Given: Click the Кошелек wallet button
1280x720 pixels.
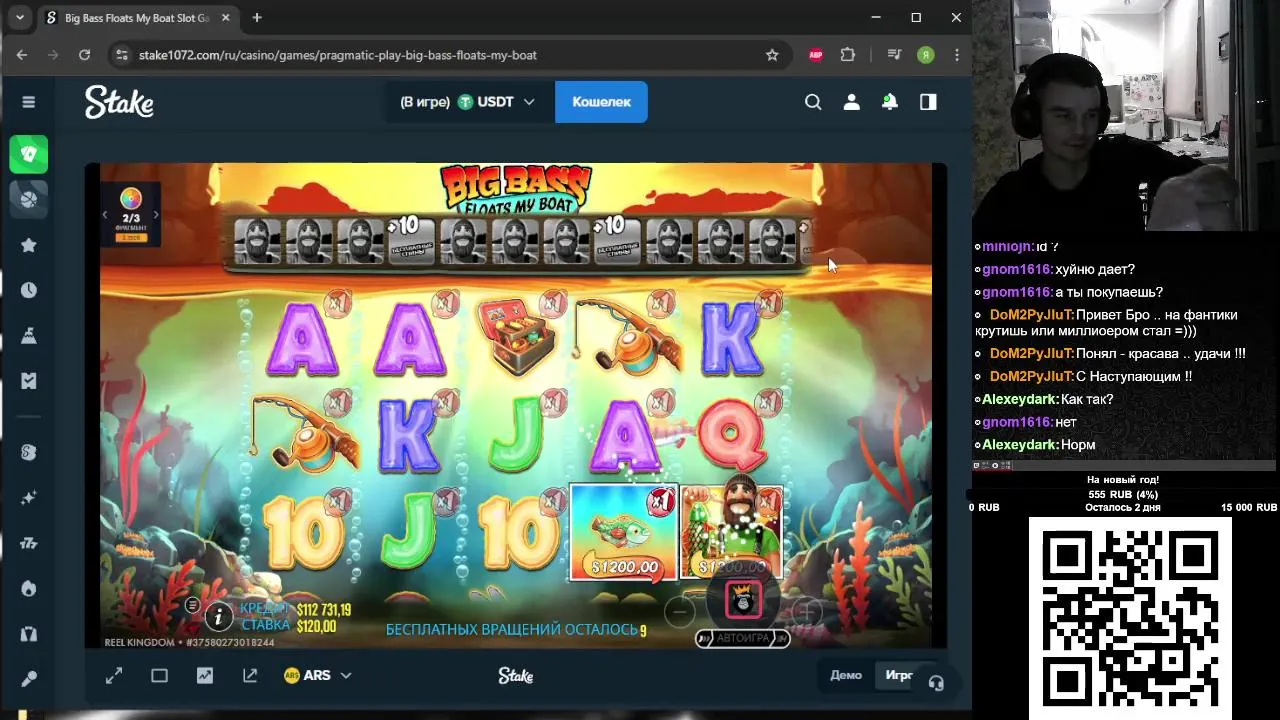Looking at the screenshot, I should [601, 102].
